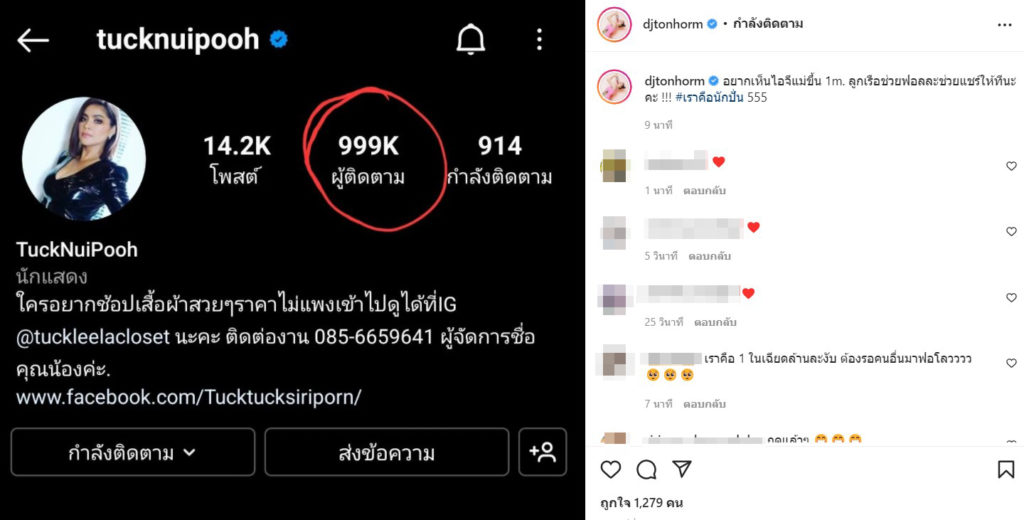View the 914 กำลังติดตาม following list
Viewport: 1024px width, 520px height.
pyautogui.click(x=500, y=160)
